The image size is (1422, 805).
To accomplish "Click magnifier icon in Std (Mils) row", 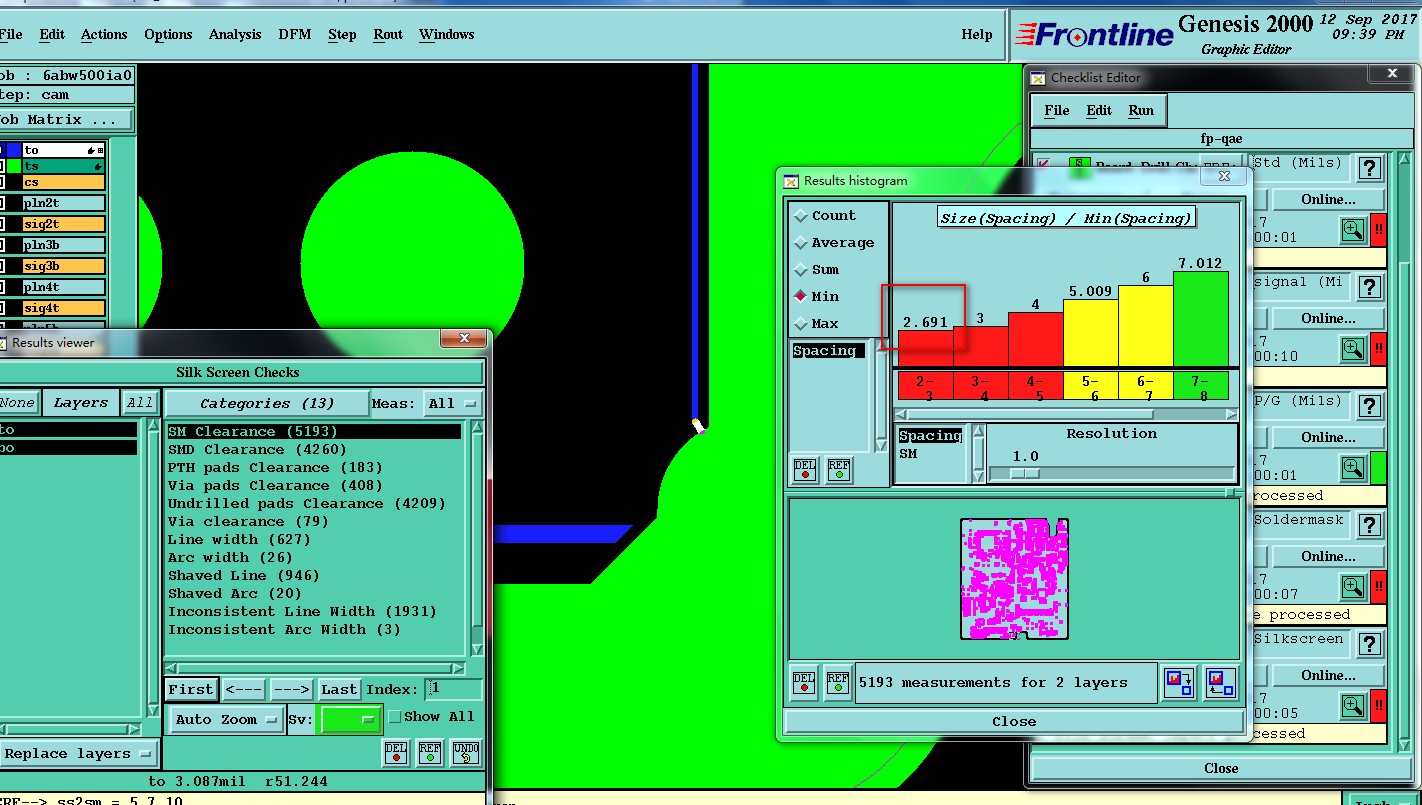I will pyautogui.click(x=1353, y=231).
